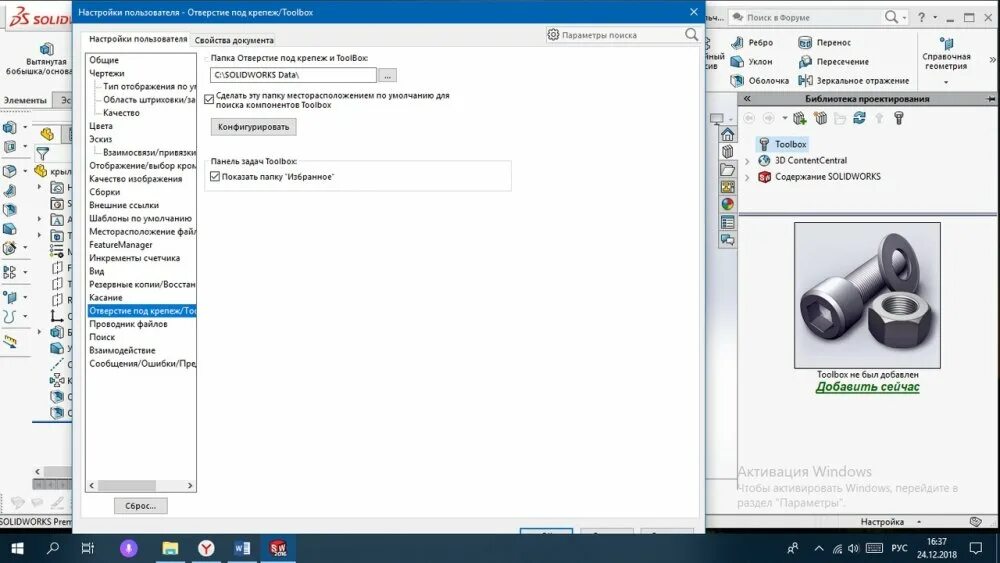Open Yandex Browser from the taskbar

206,548
